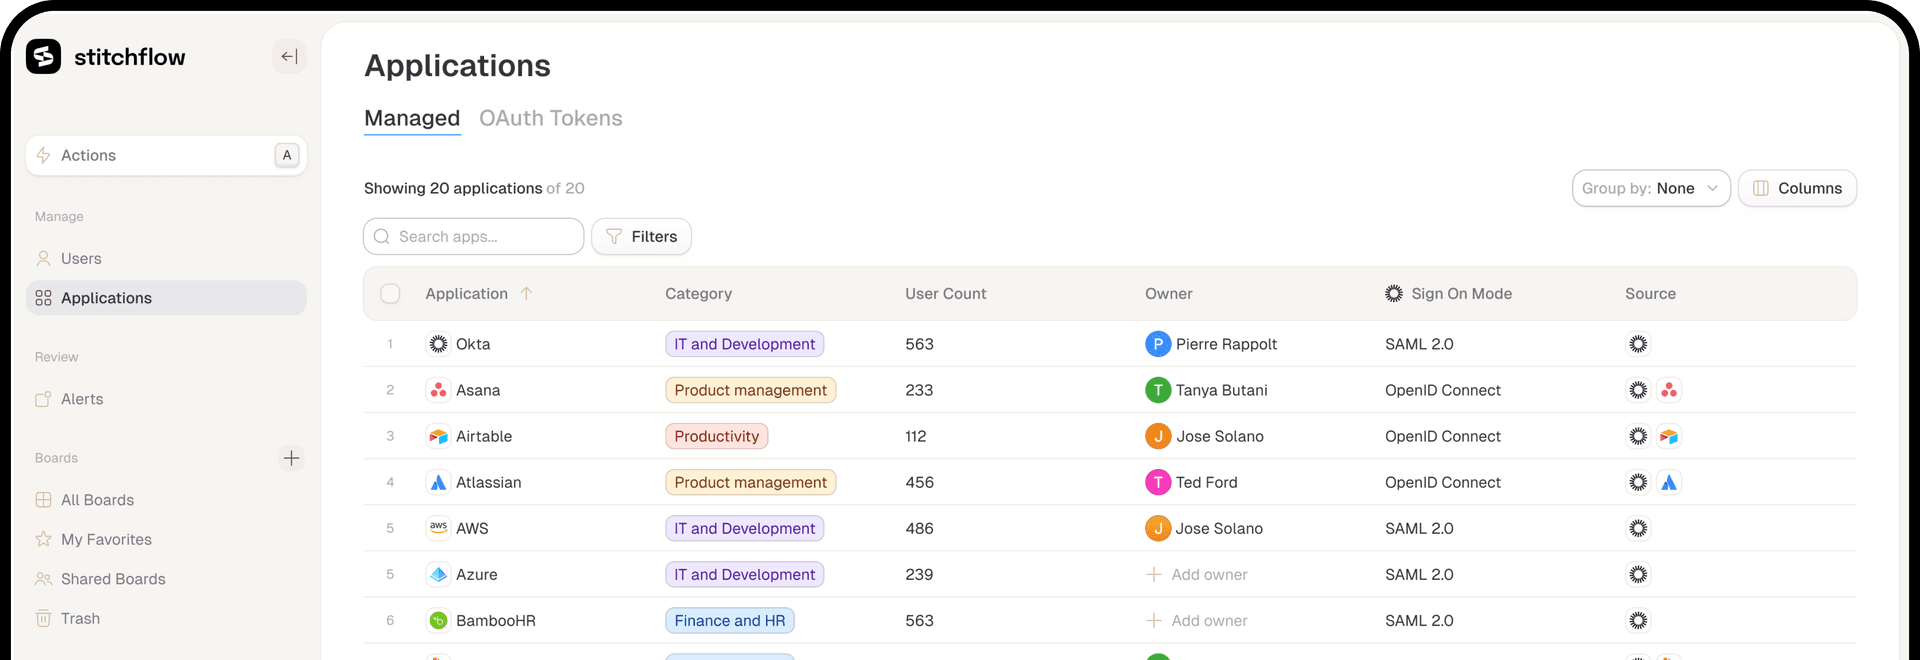Click Okta source icon in Okta row

click(1638, 344)
